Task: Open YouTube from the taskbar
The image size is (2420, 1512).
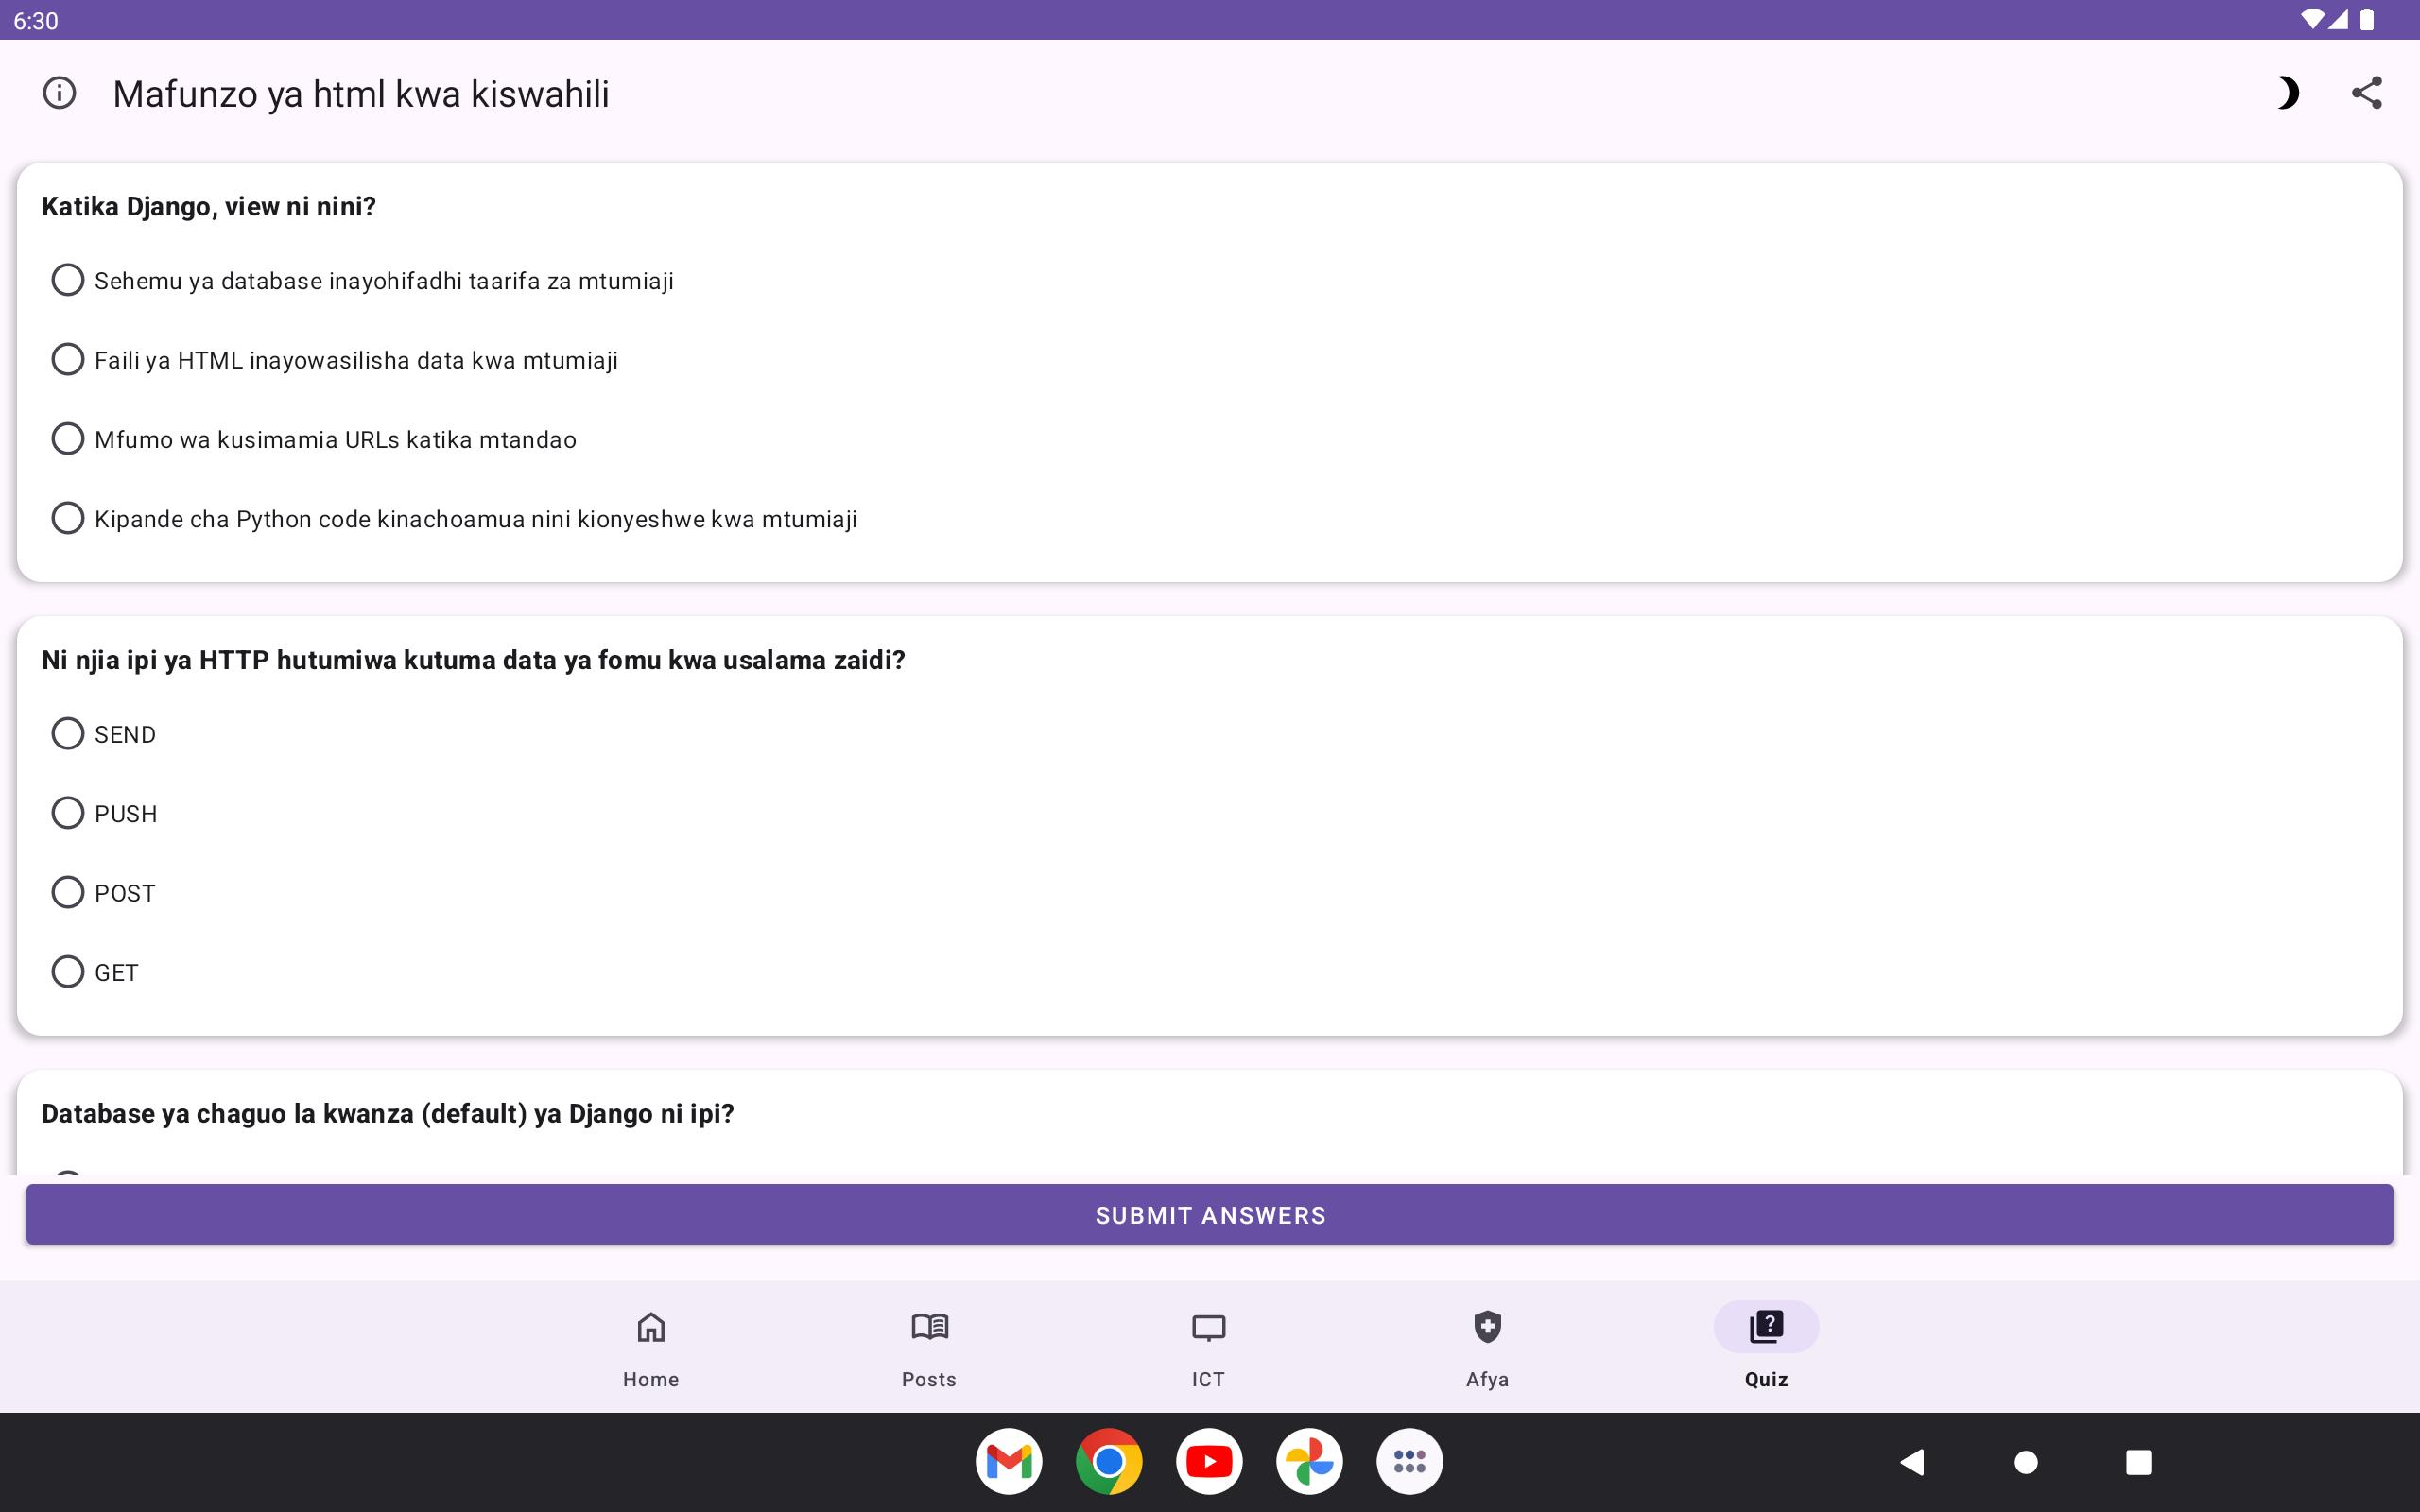Action: coord(1209,1462)
